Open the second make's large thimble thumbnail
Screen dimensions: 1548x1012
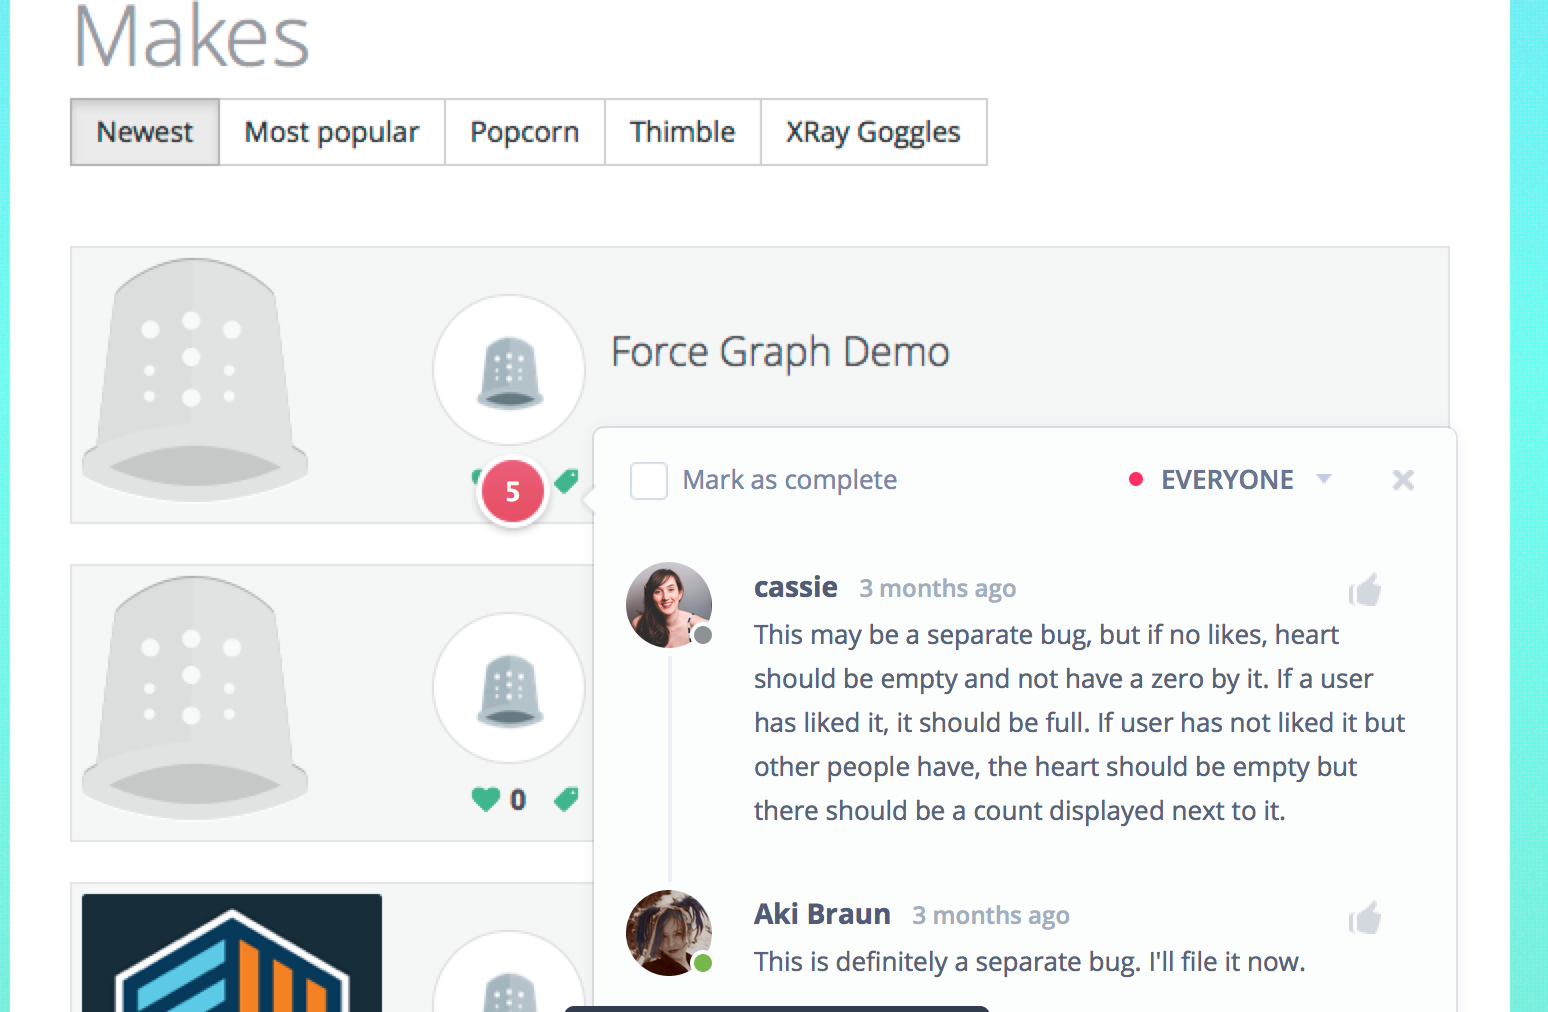click(195, 698)
